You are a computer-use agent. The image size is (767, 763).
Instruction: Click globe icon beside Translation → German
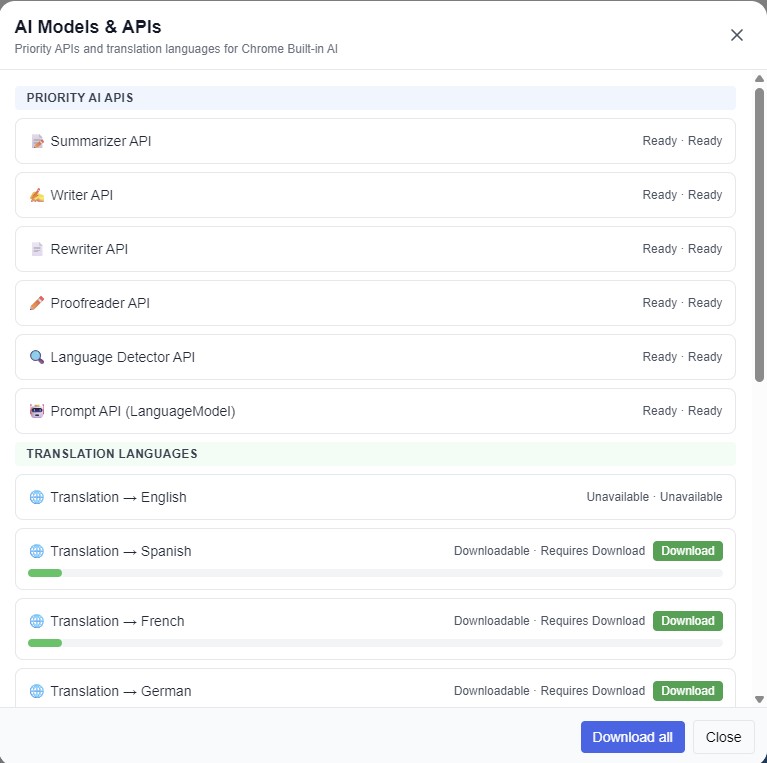tap(37, 691)
